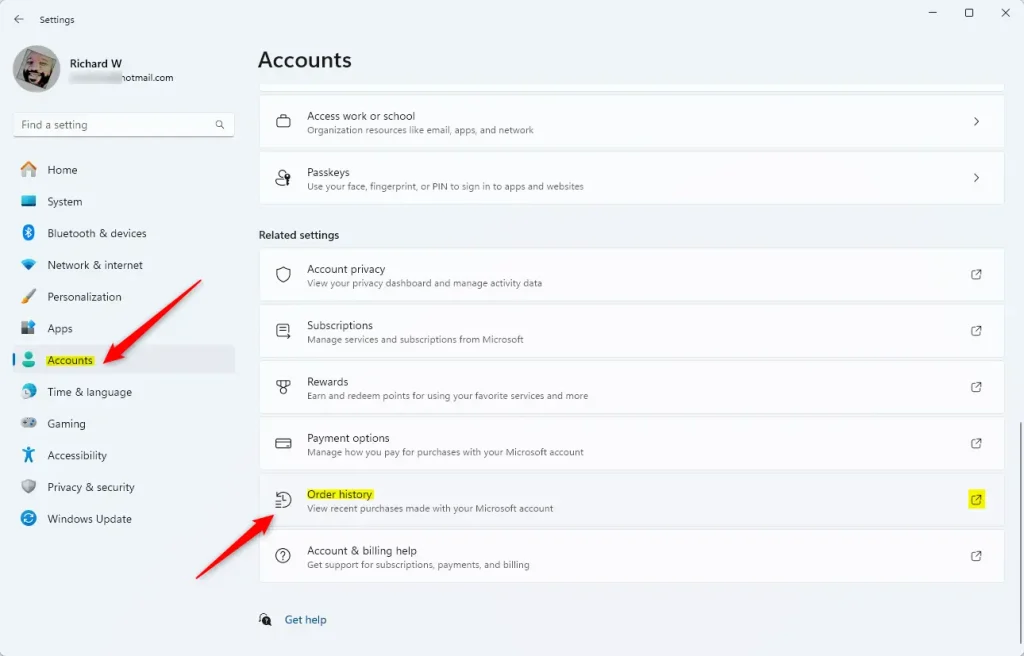
Task: Open Rewards title
Action: click(327, 382)
